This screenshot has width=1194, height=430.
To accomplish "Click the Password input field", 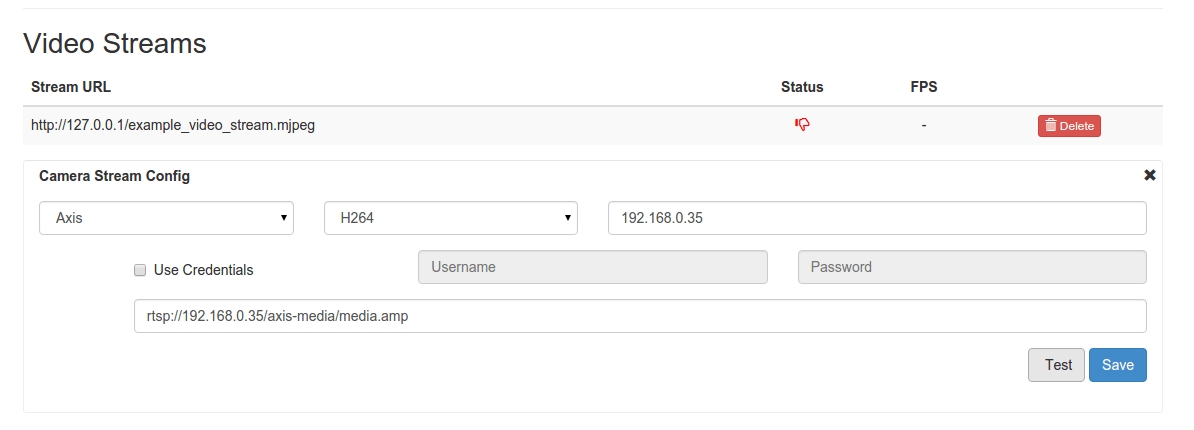I will tap(972, 267).
